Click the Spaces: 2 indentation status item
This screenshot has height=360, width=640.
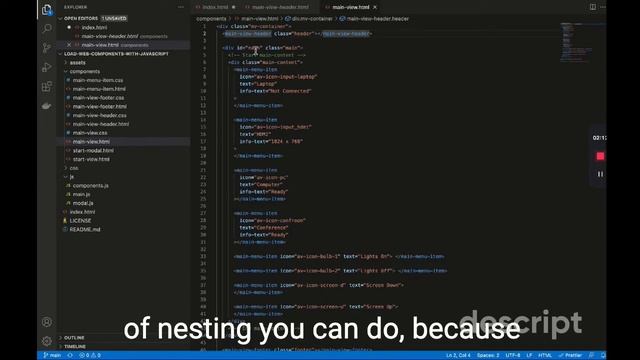pos(488,356)
